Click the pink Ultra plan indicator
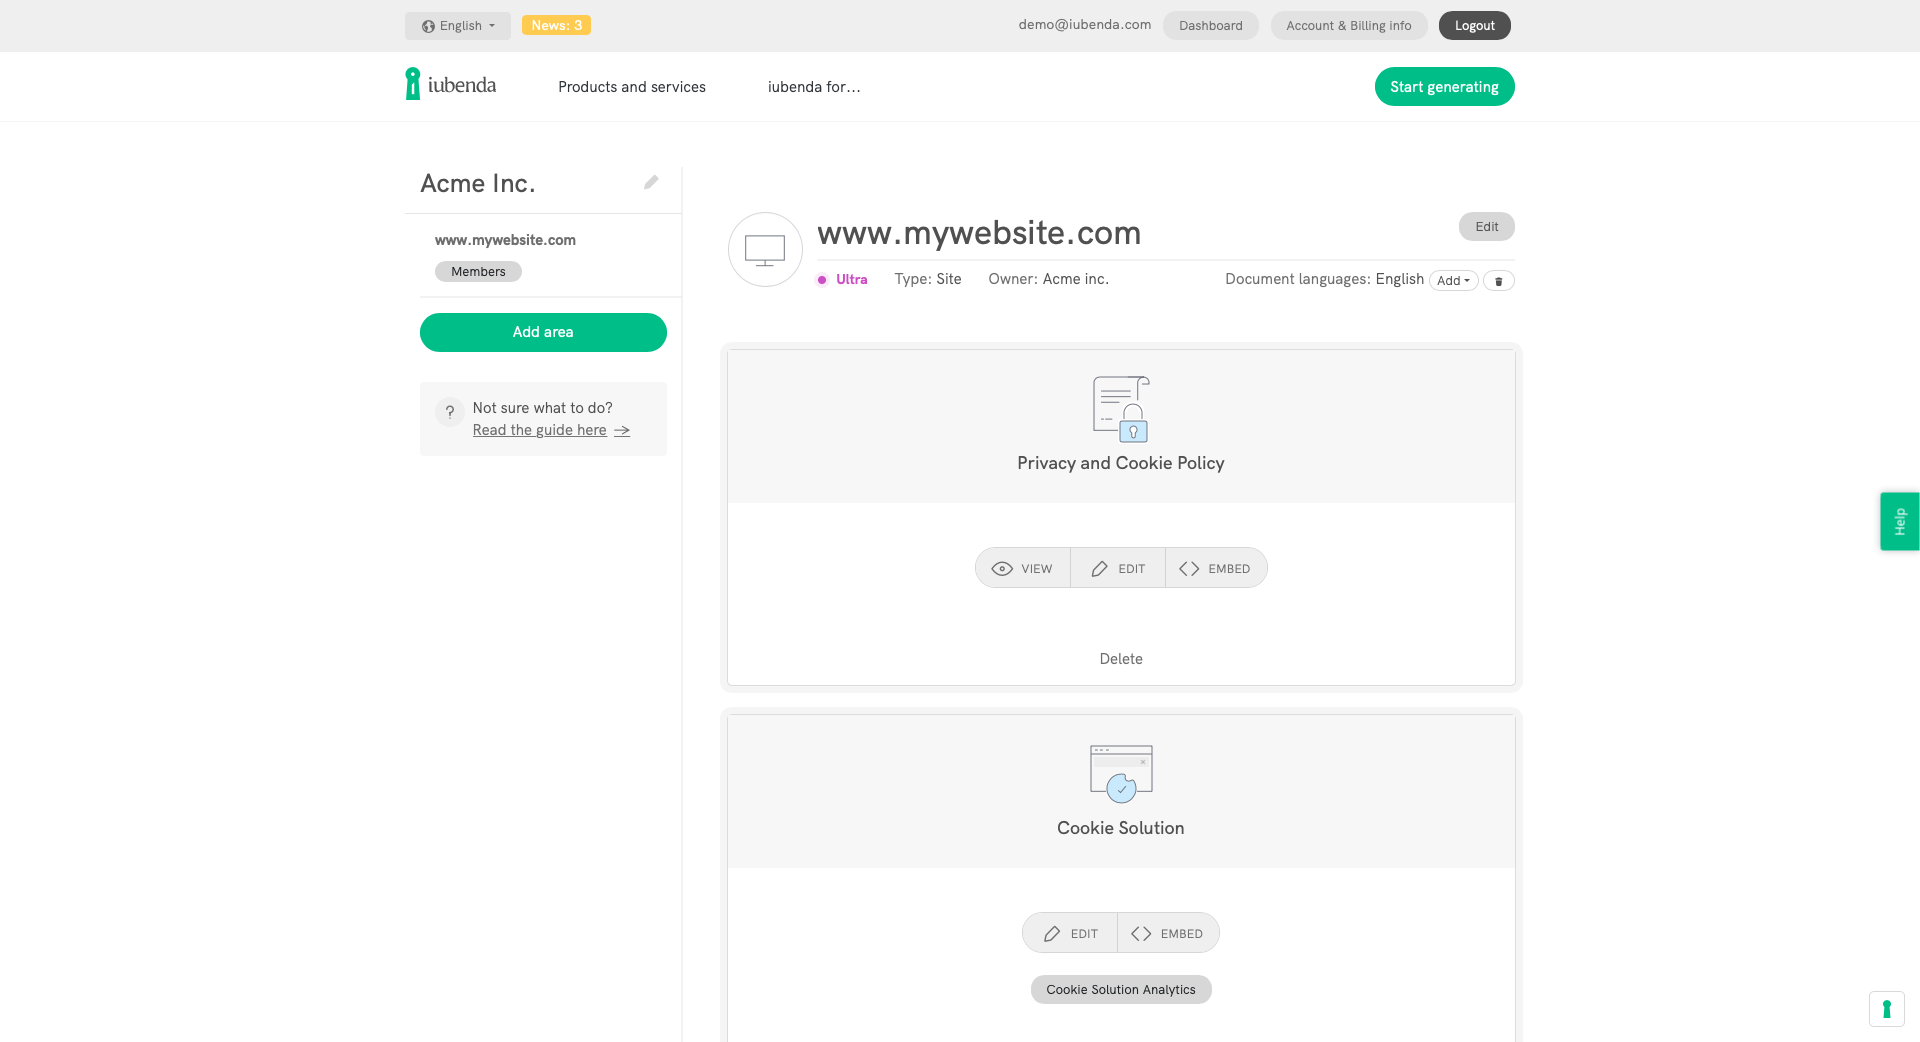1920x1042 pixels. 842,280
